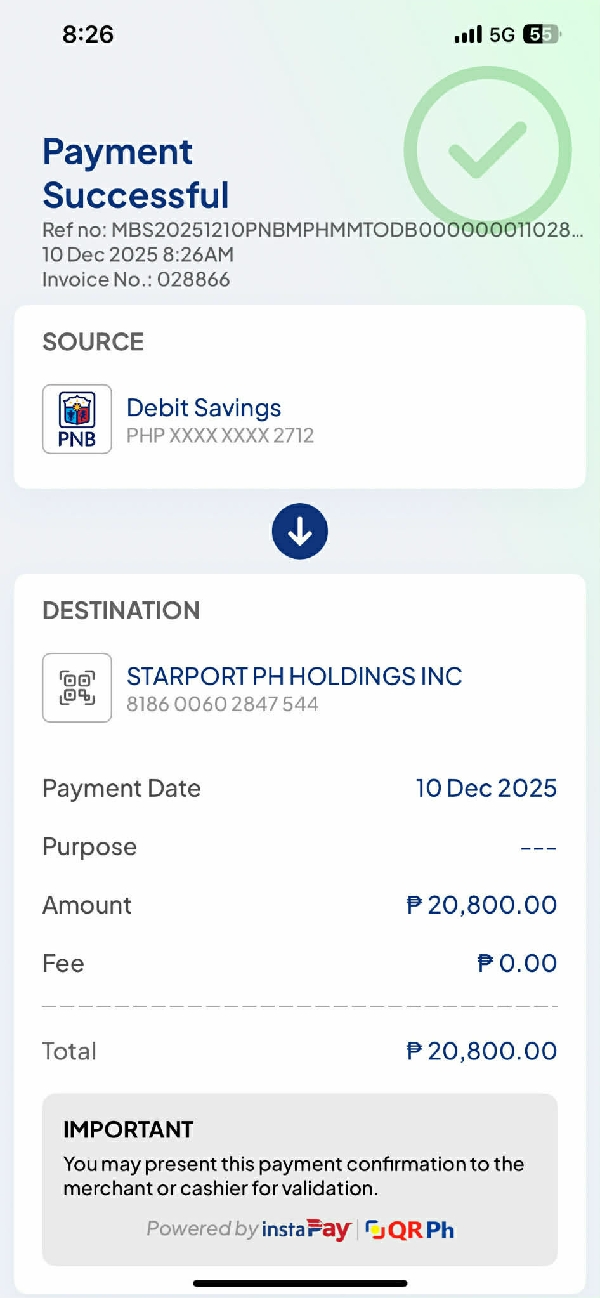Tap the blue down-arrow circle icon
Screen dimensions: 600x1298
pyautogui.click(x=300, y=532)
